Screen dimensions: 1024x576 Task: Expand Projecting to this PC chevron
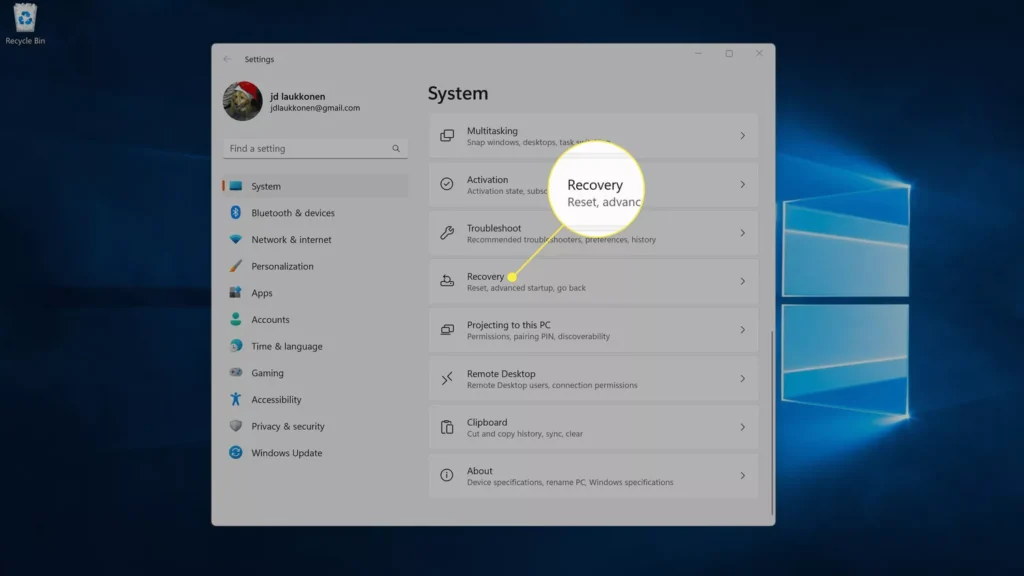click(x=743, y=330)
